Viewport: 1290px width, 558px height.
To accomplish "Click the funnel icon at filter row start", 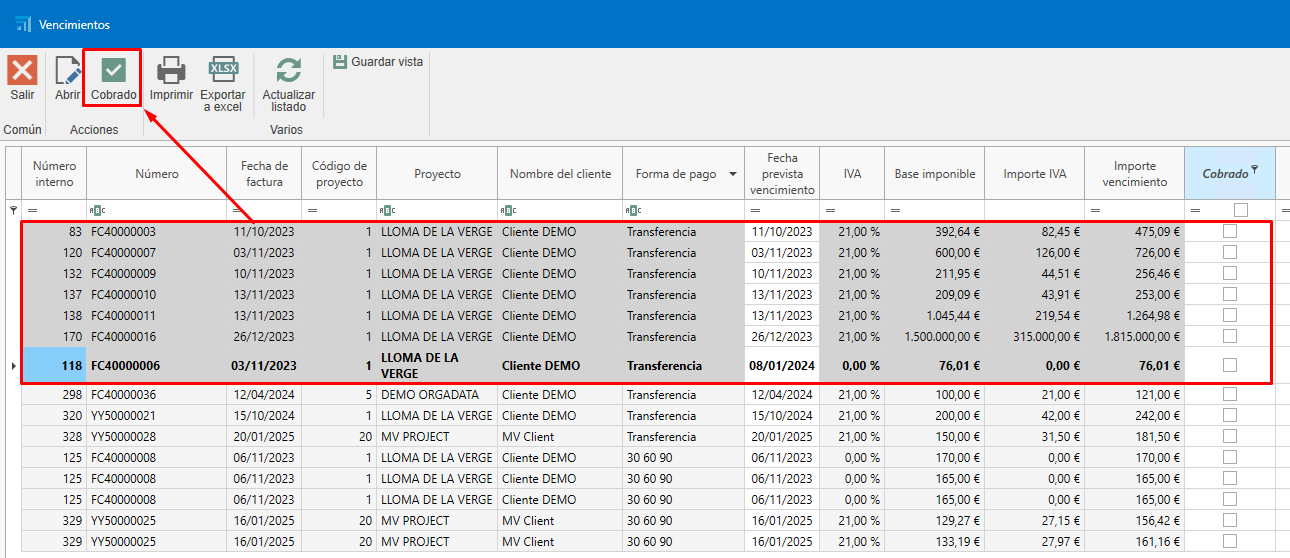I will click(13, 210).
